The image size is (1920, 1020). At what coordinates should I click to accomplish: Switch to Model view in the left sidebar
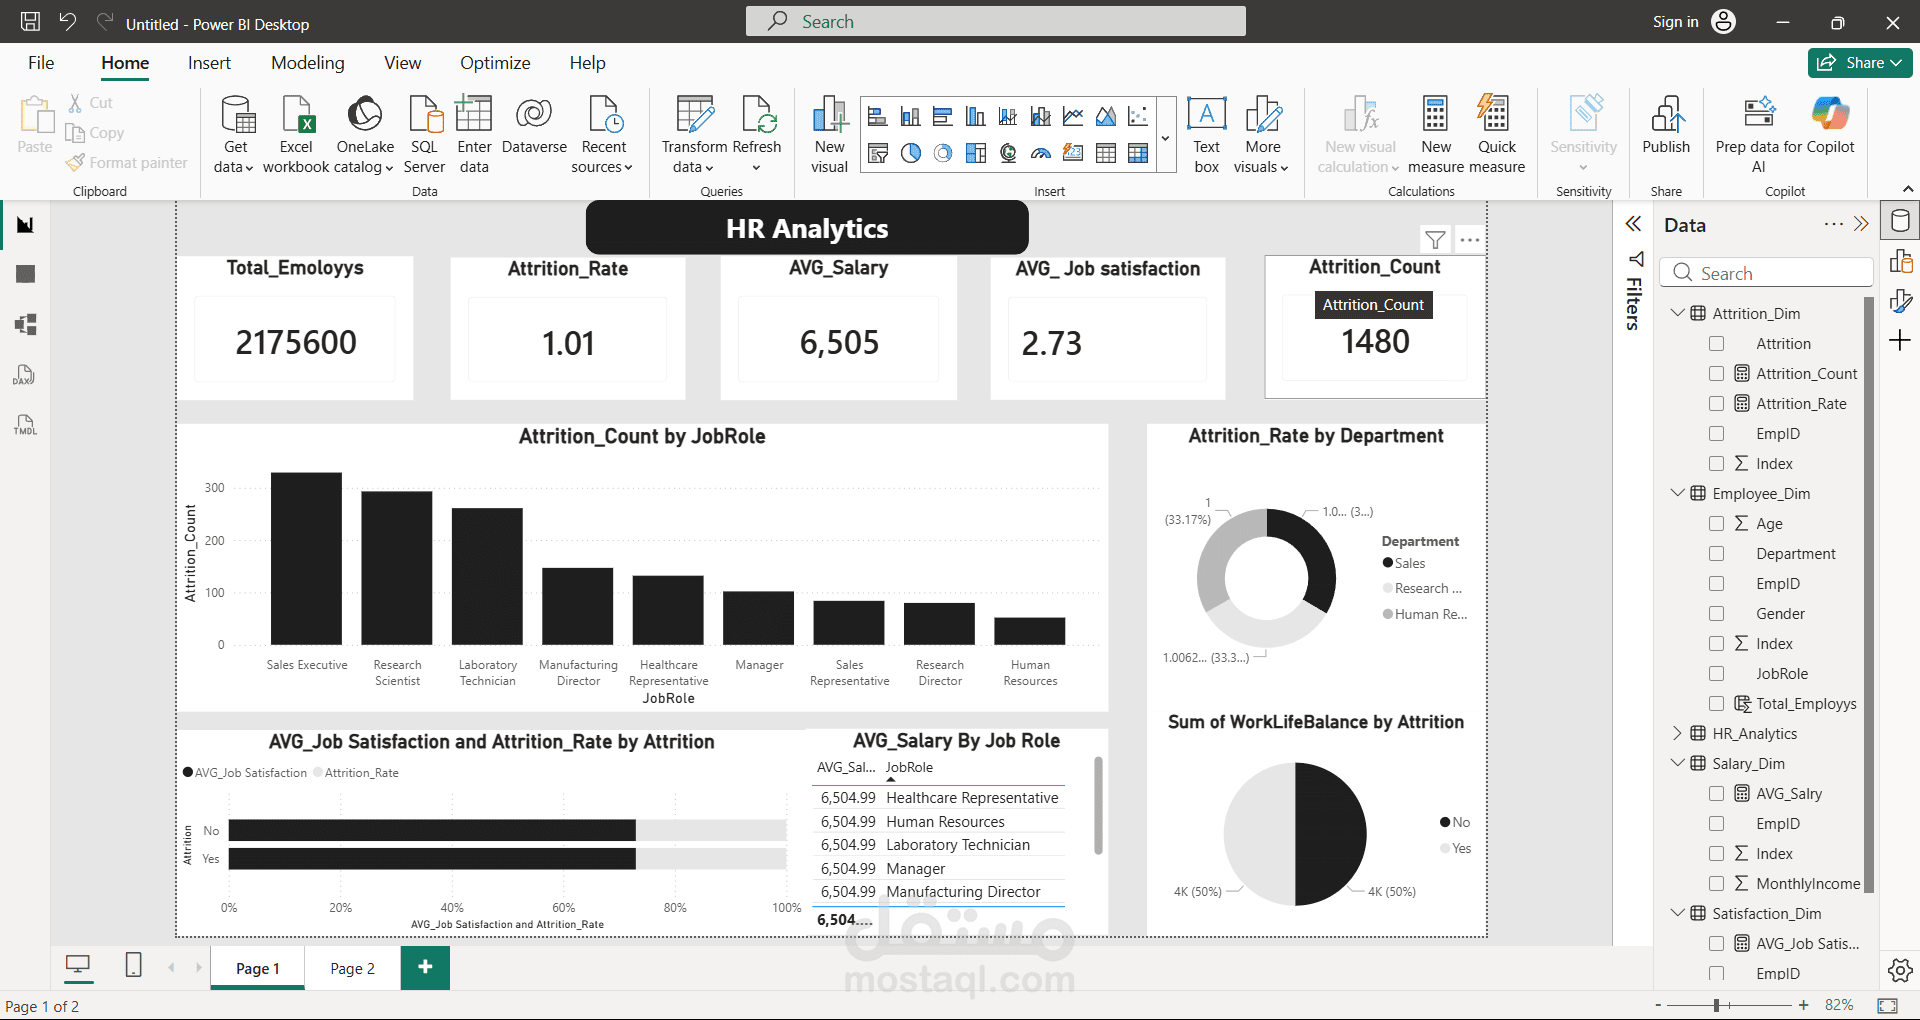(25, 324)
